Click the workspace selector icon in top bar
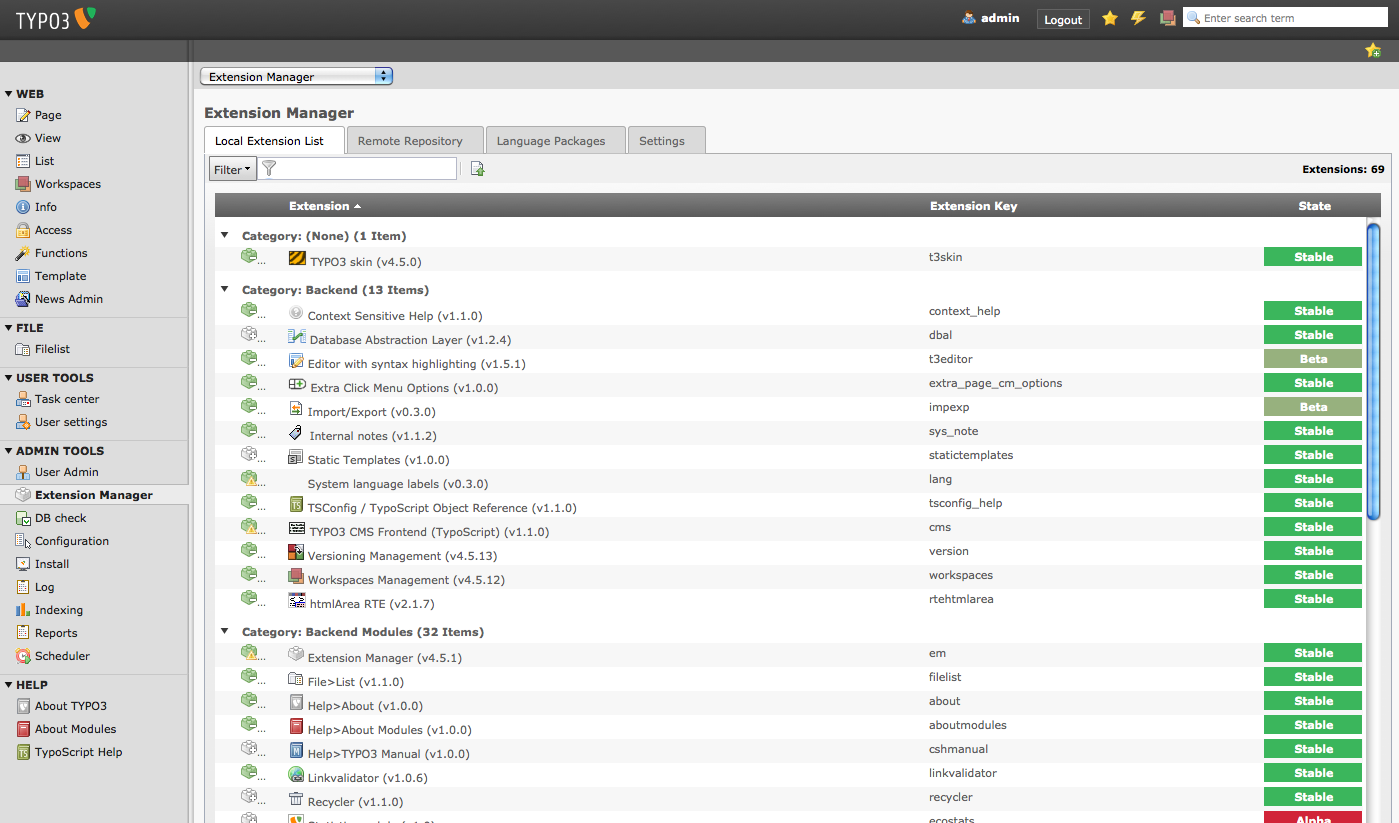Viewport: 1399px width, 823px height. (x=1167, y=18)
